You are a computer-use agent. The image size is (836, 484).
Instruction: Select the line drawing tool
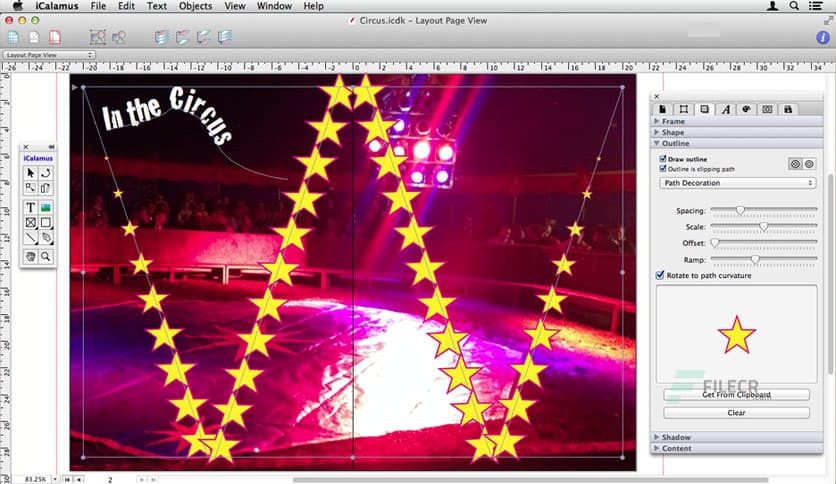(31, 238)
